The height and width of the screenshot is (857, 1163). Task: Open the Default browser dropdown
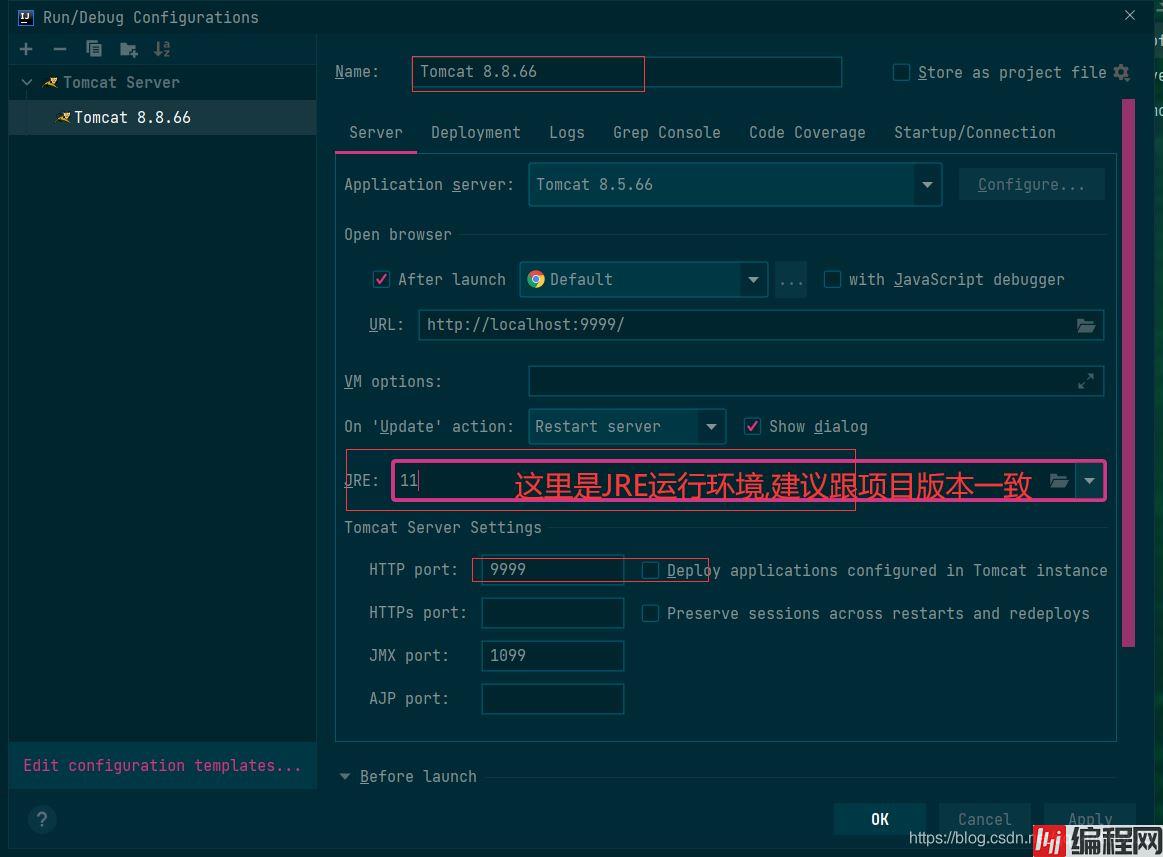(753, 280)
